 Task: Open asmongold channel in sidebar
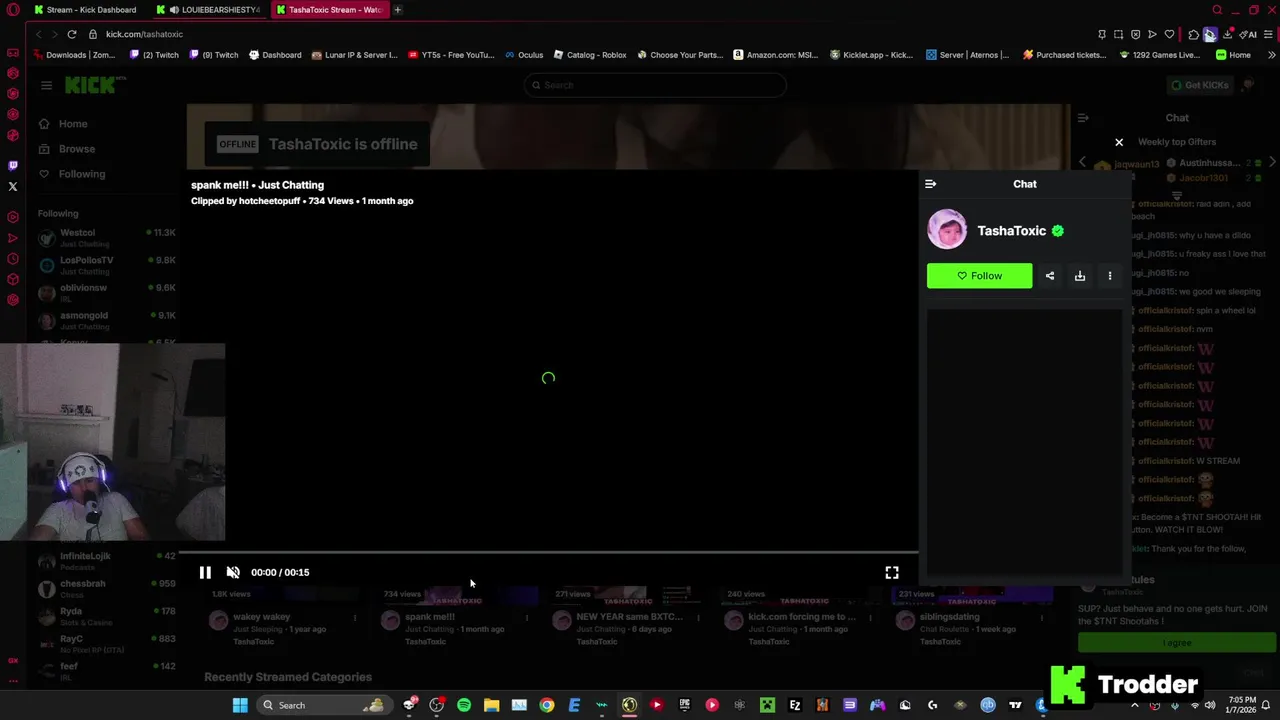click(x=106, y=320)
